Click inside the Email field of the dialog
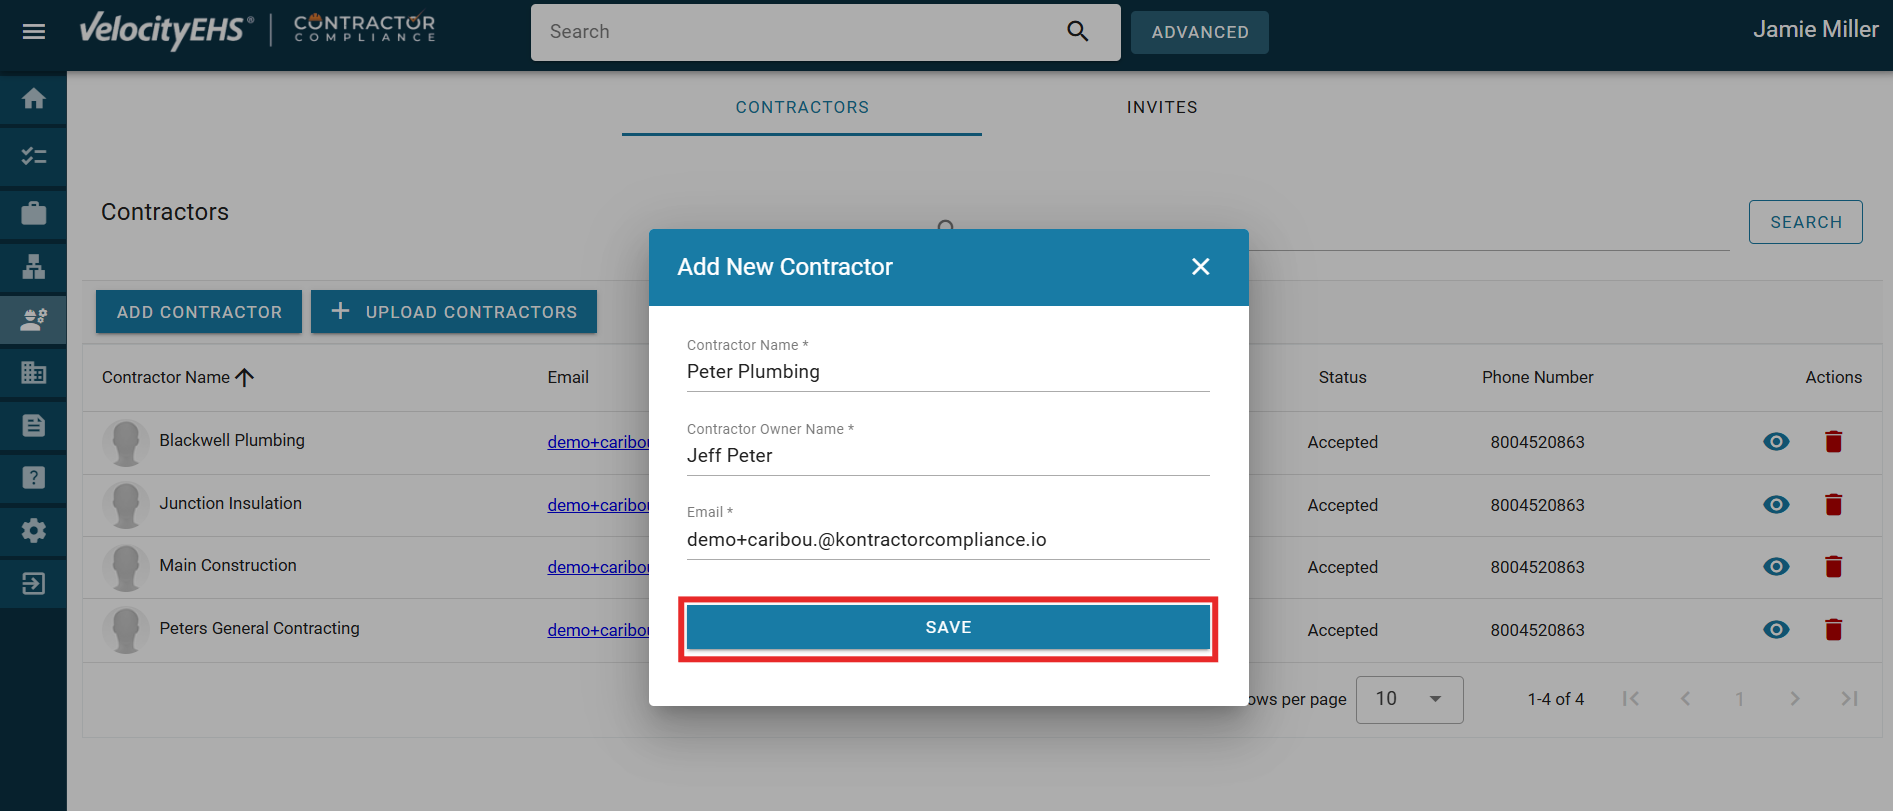The image size is (1893, 811). pos(948,539)
